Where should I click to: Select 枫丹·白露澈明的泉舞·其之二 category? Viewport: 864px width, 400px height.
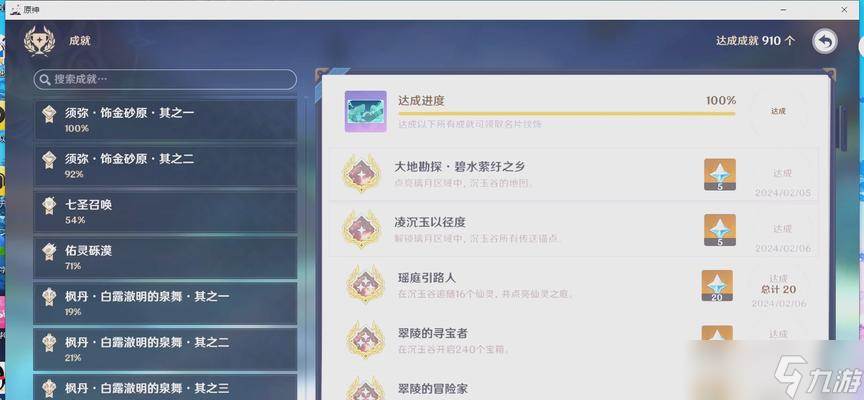point(165,349)
